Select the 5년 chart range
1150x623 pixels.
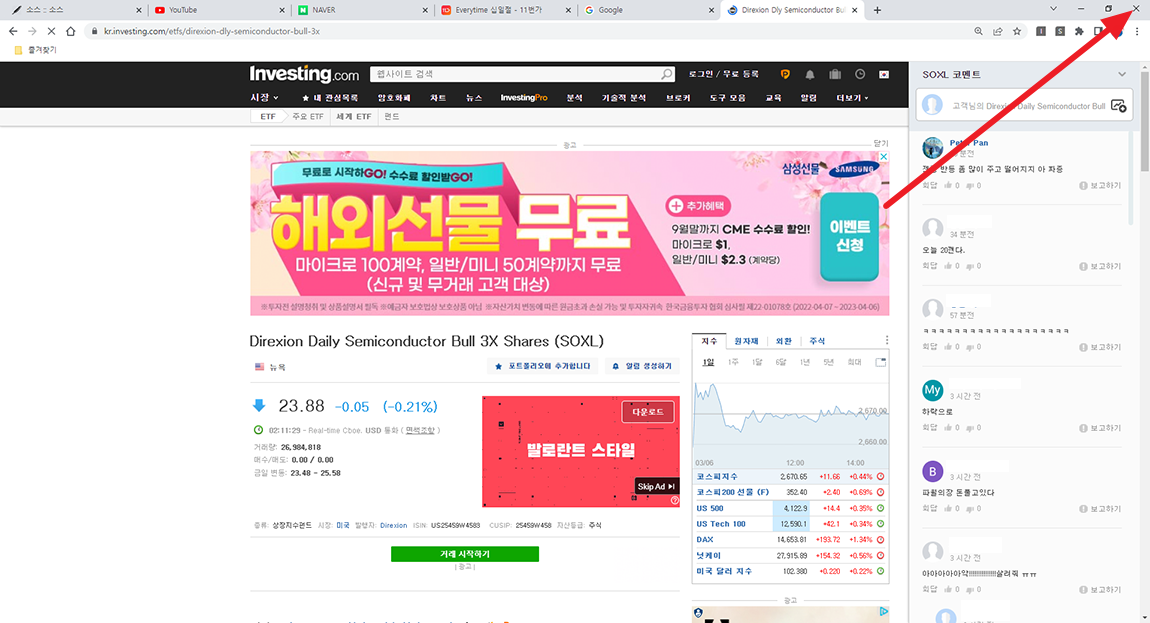(x=828, y=362)
